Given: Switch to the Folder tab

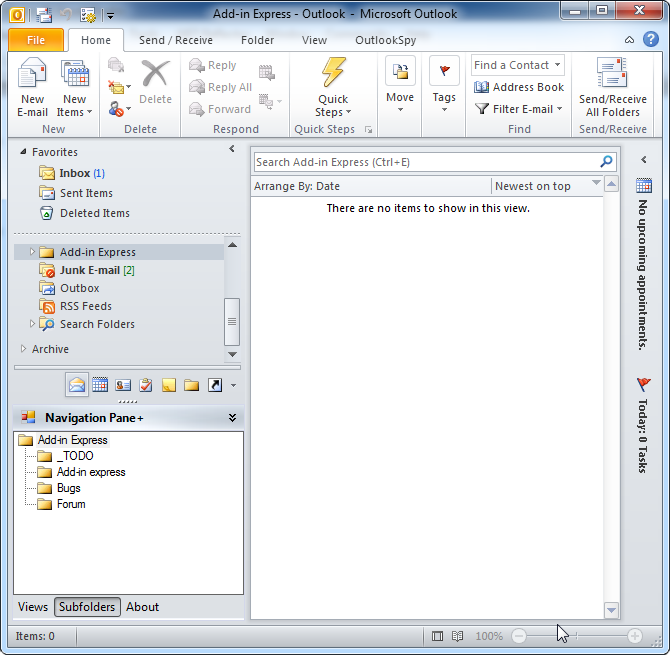Looking at the screenshot, I should coord(257,40).
